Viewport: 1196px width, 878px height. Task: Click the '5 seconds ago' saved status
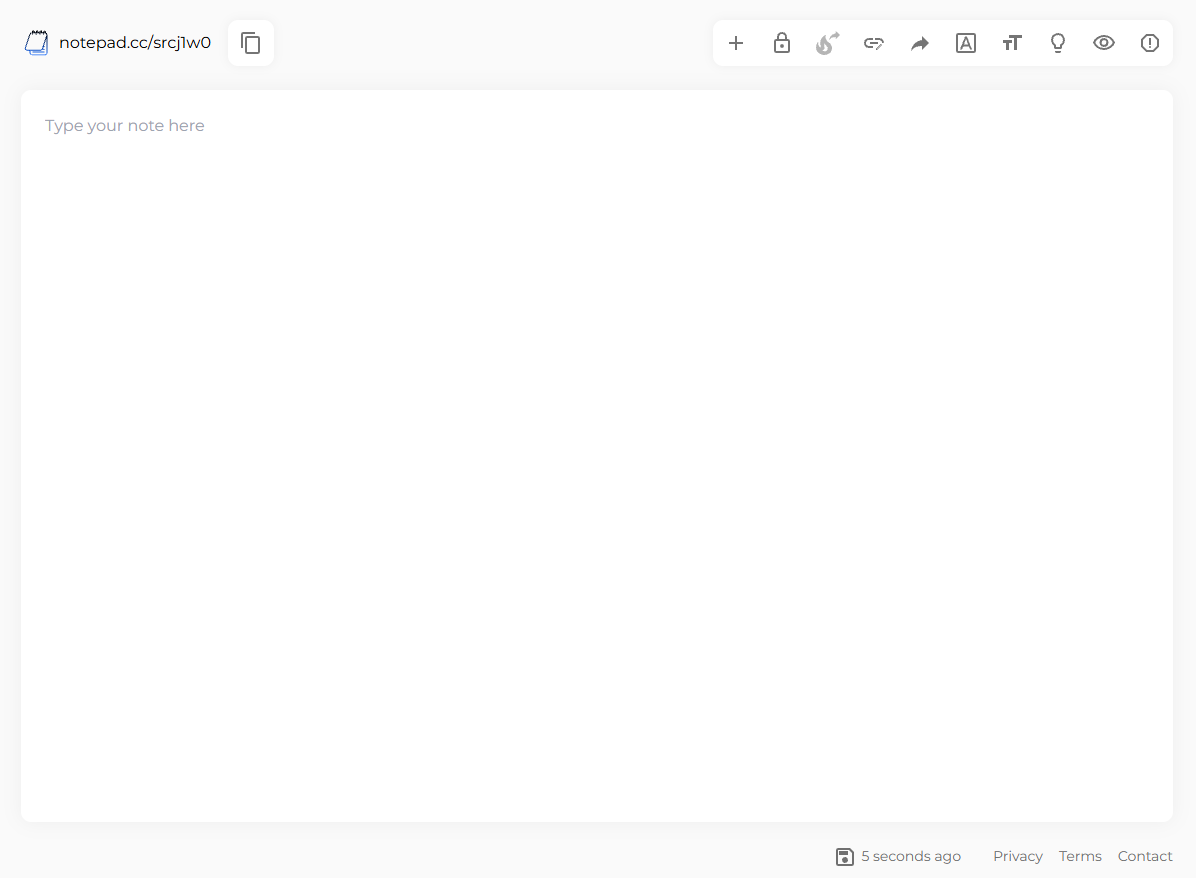(x=911, y=856)
